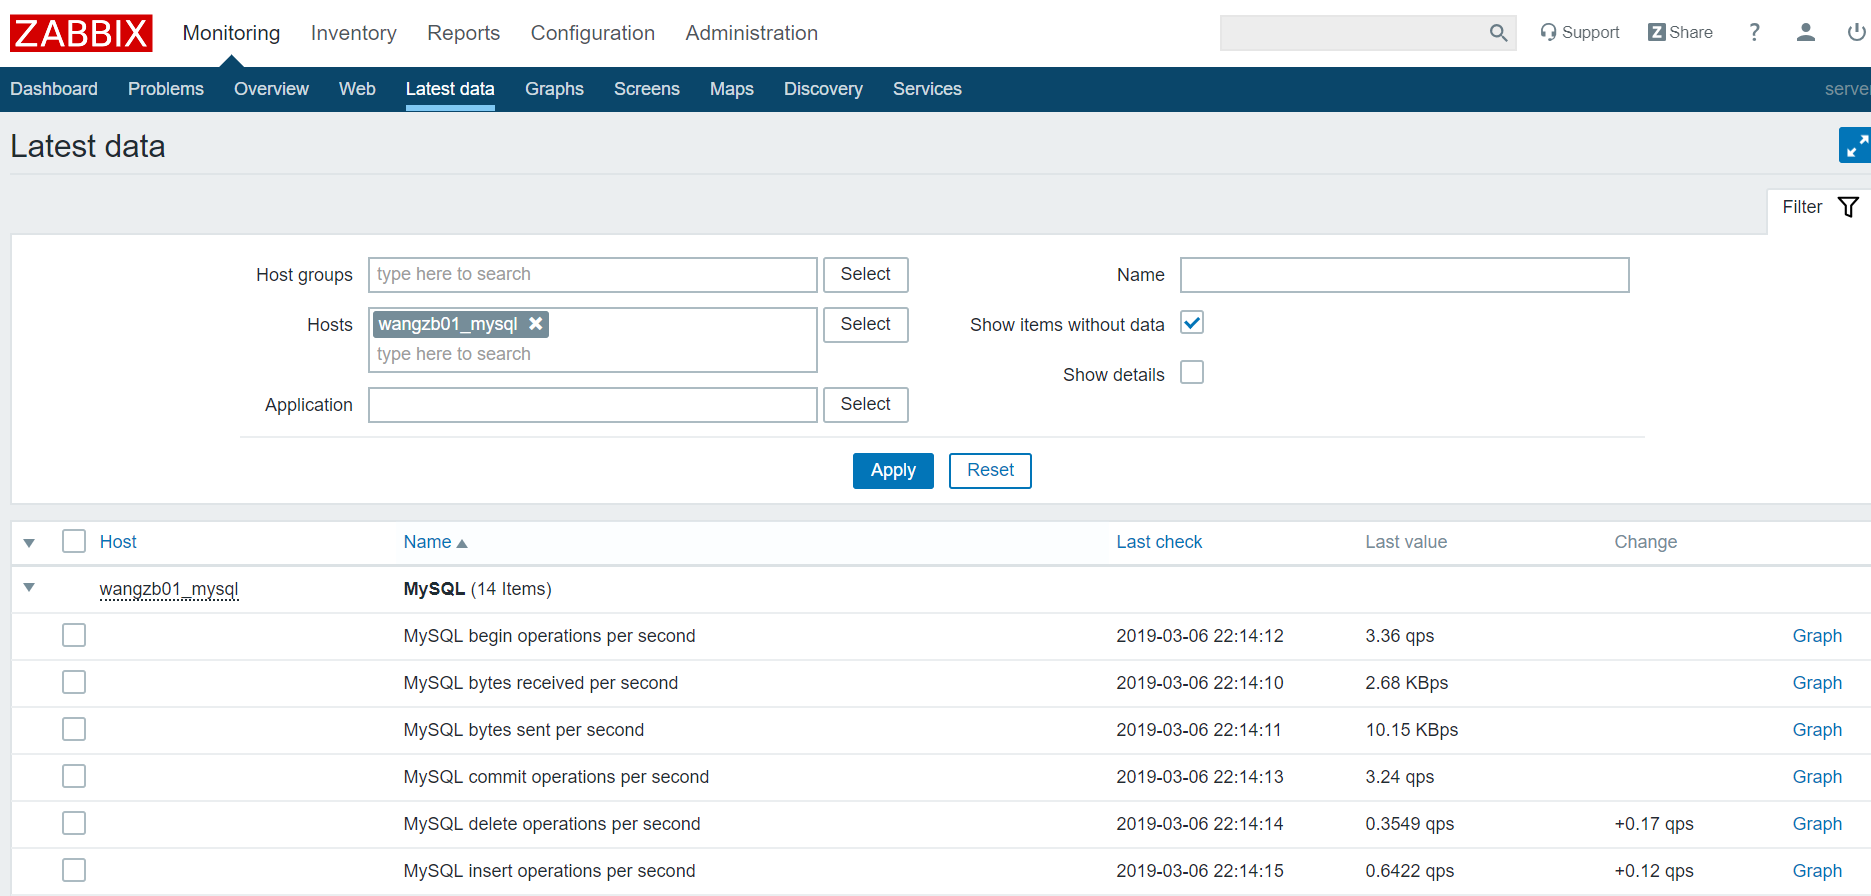
Task: Select the Latest data tab
Action: 450,89
